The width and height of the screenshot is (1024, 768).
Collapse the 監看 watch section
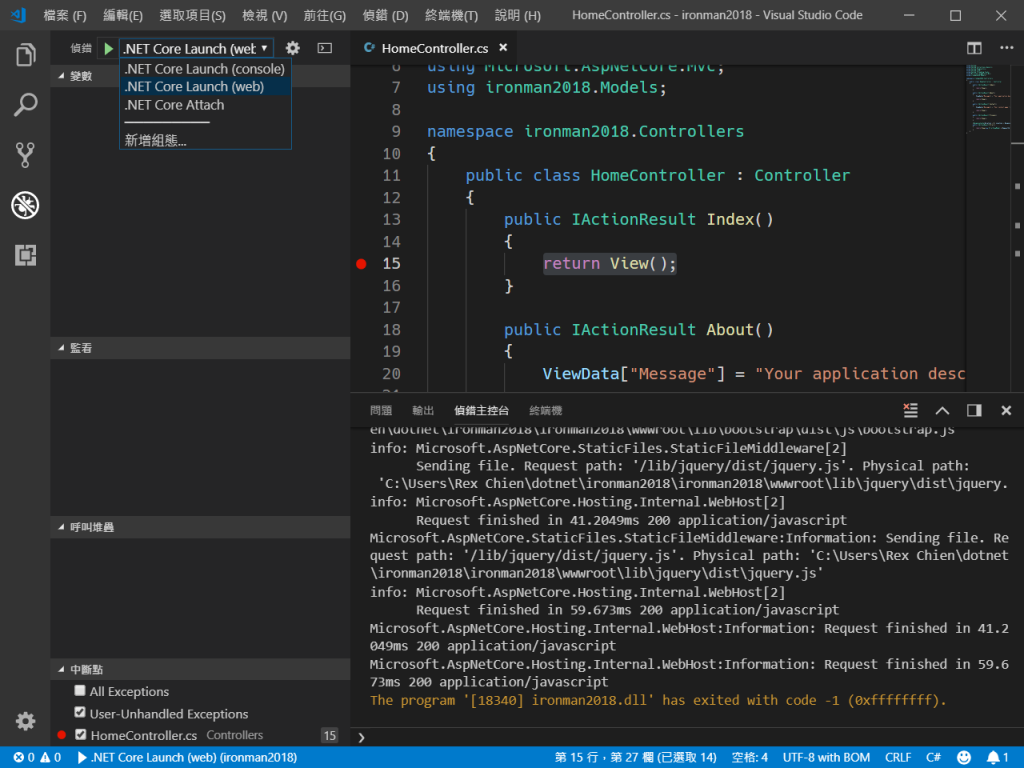[200, 348]
